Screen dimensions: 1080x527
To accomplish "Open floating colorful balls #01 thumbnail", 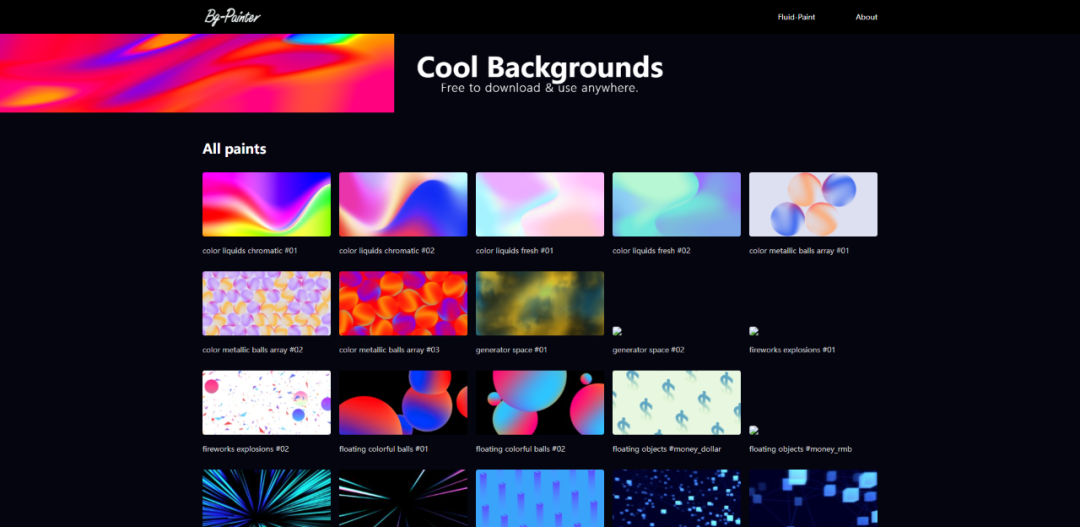I will coord(403,402).
